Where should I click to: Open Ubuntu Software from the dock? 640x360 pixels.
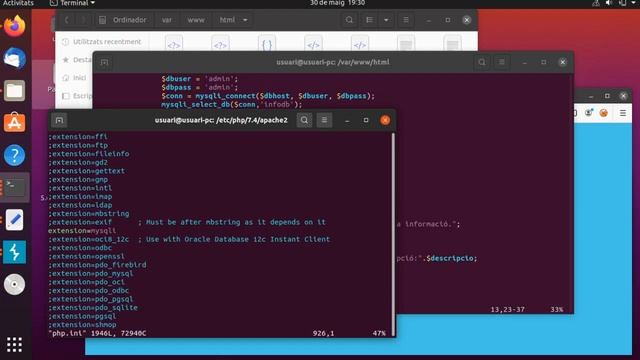pos(15,122)
